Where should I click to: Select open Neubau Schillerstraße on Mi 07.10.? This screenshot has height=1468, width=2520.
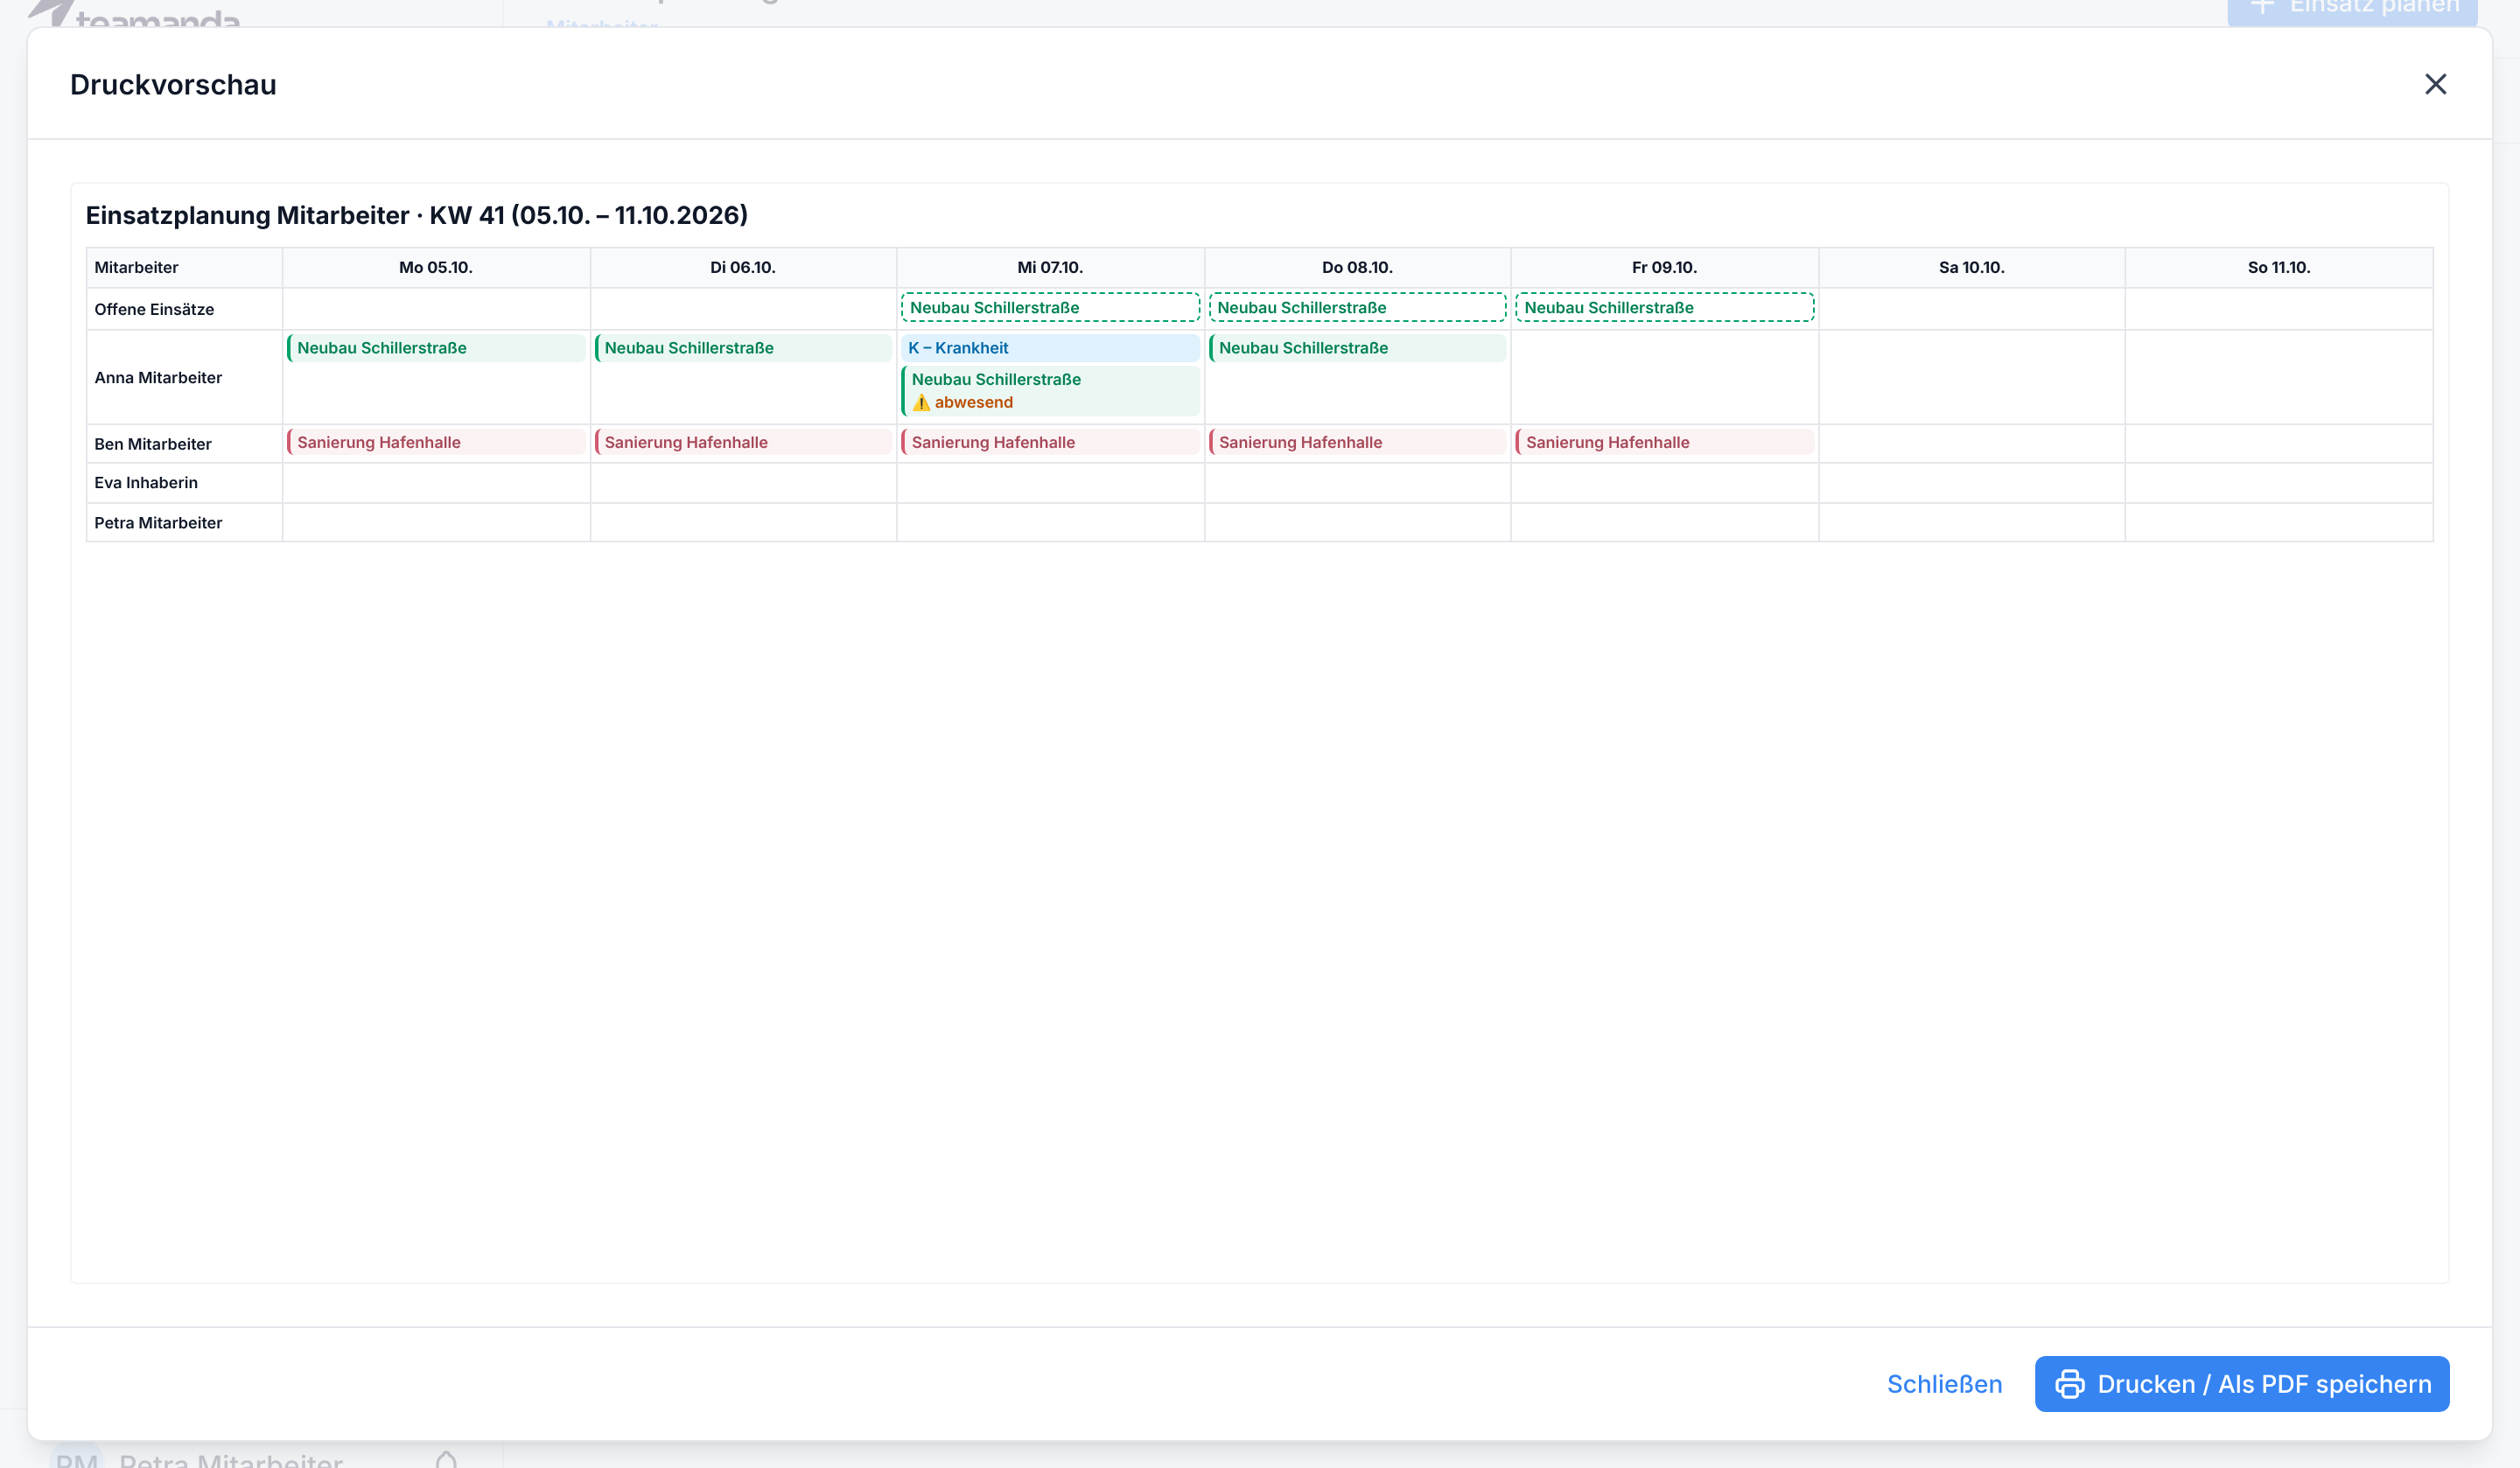click(1050, 307)
